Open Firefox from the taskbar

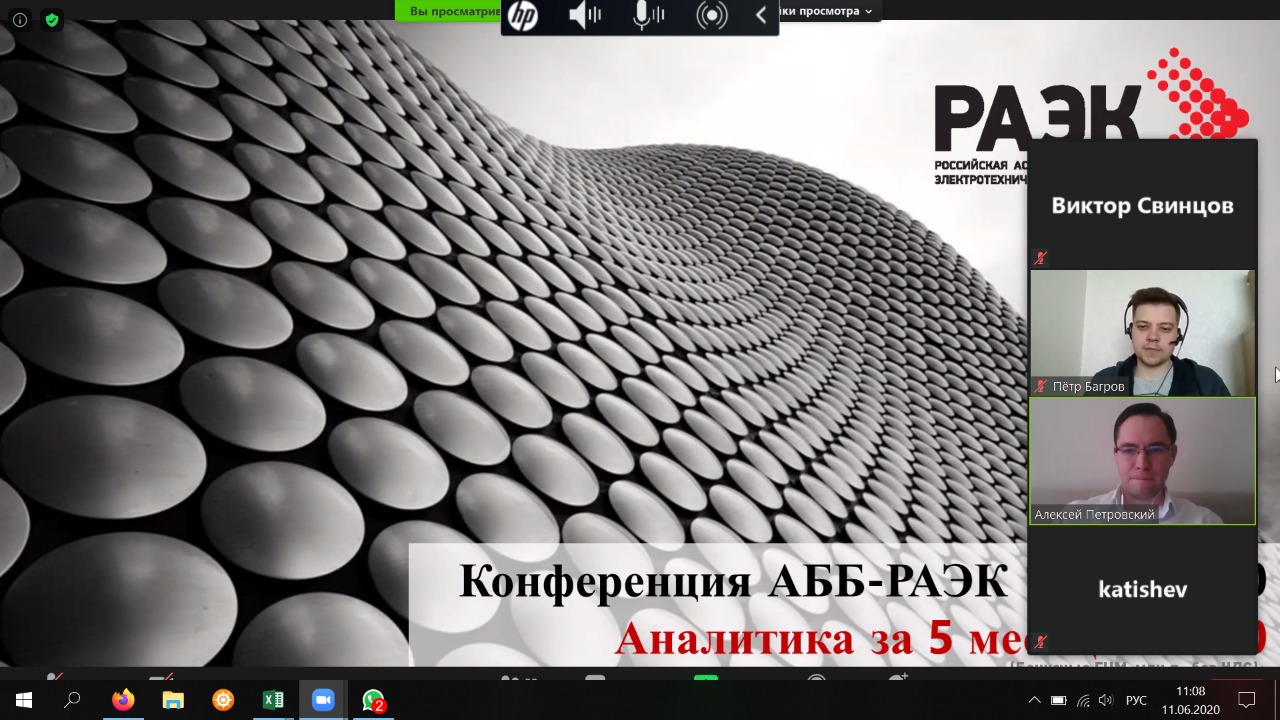(x=123, y=700)
